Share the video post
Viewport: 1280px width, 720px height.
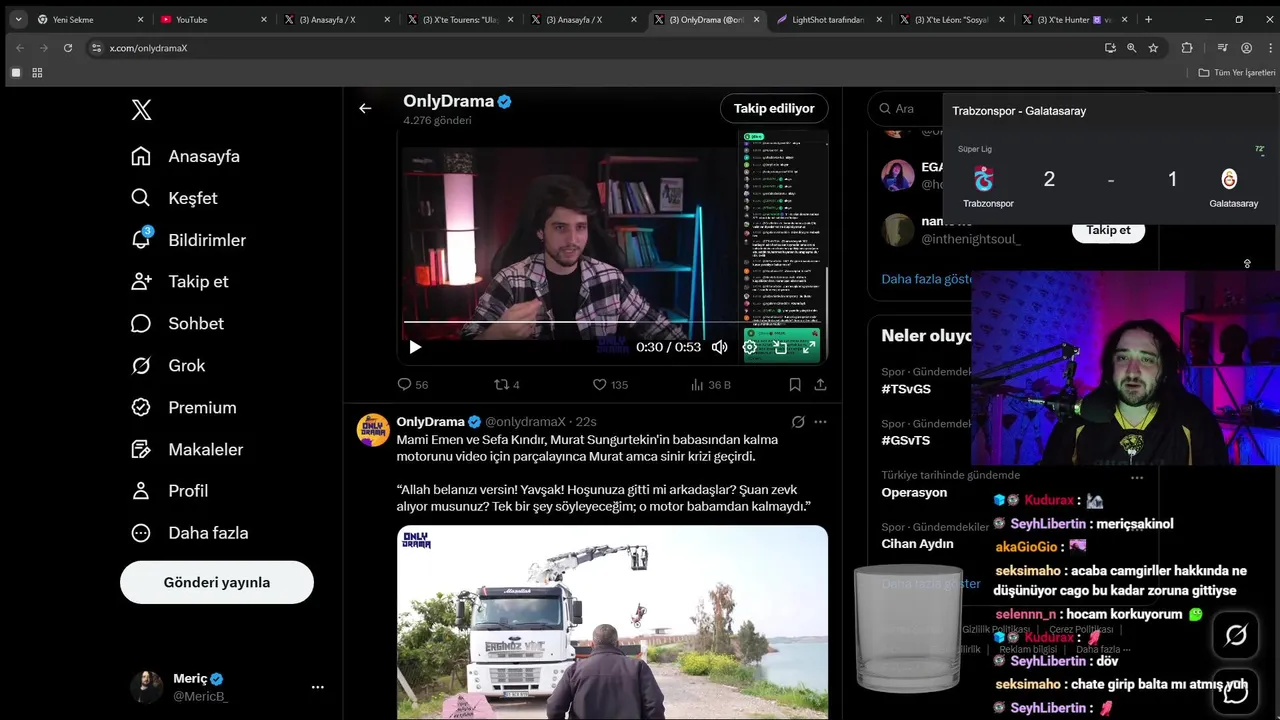tap(820, 384)
